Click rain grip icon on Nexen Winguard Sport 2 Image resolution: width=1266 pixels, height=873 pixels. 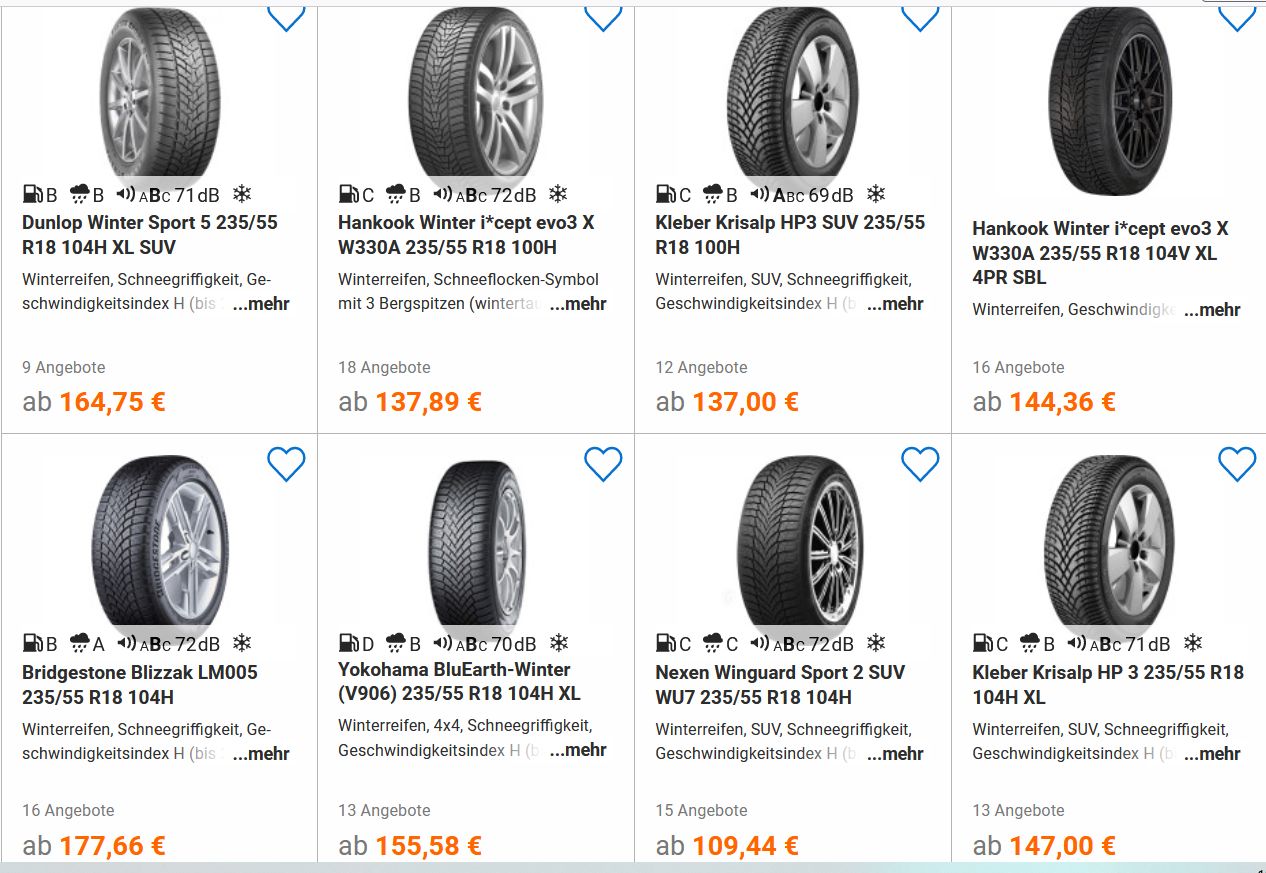tap(713, 643)
